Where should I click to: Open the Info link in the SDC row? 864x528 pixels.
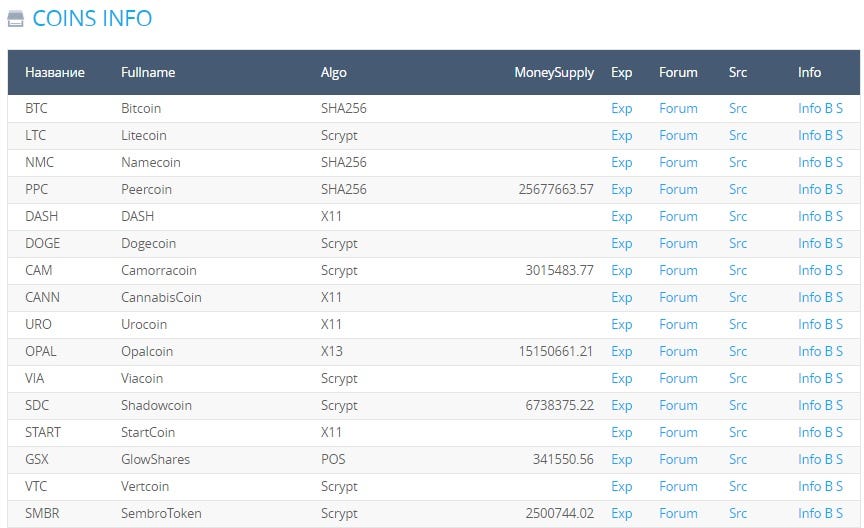point(809,406)
